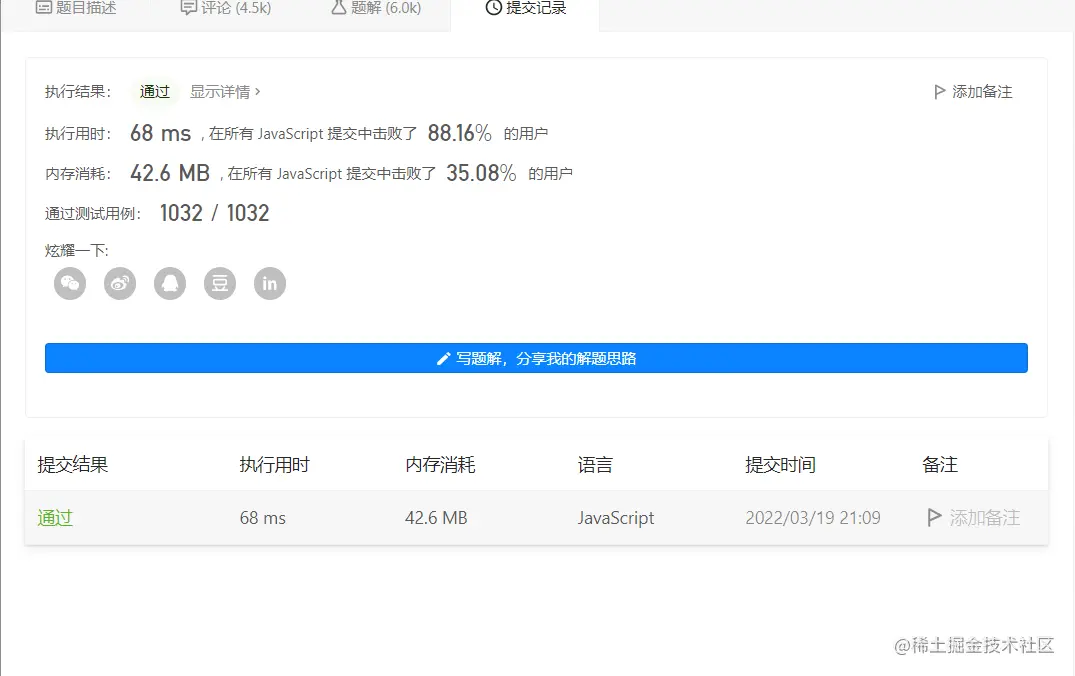Image resolution: width=1075 pixels, height=676 pixels.
Task: Open the 题目描述 tab
Action: pos(76,8)
